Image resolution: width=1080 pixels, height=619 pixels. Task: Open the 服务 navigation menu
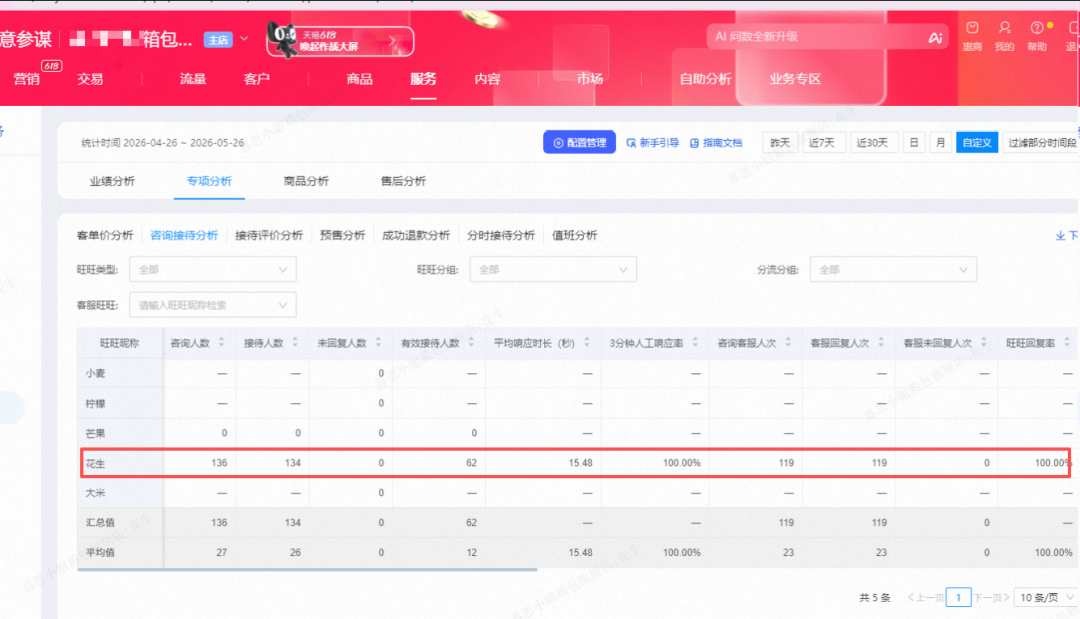pyautogui.click(x=423, y=78)
